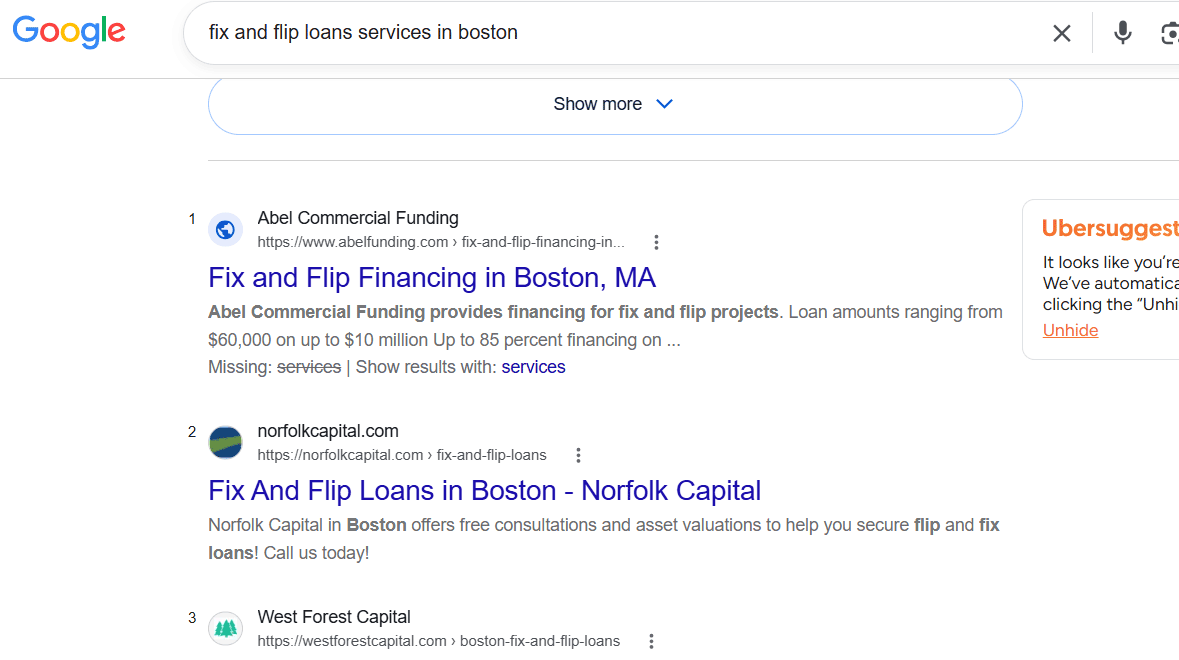Click Abel Commercial Funding globe favicon

(x=226, y=229)
